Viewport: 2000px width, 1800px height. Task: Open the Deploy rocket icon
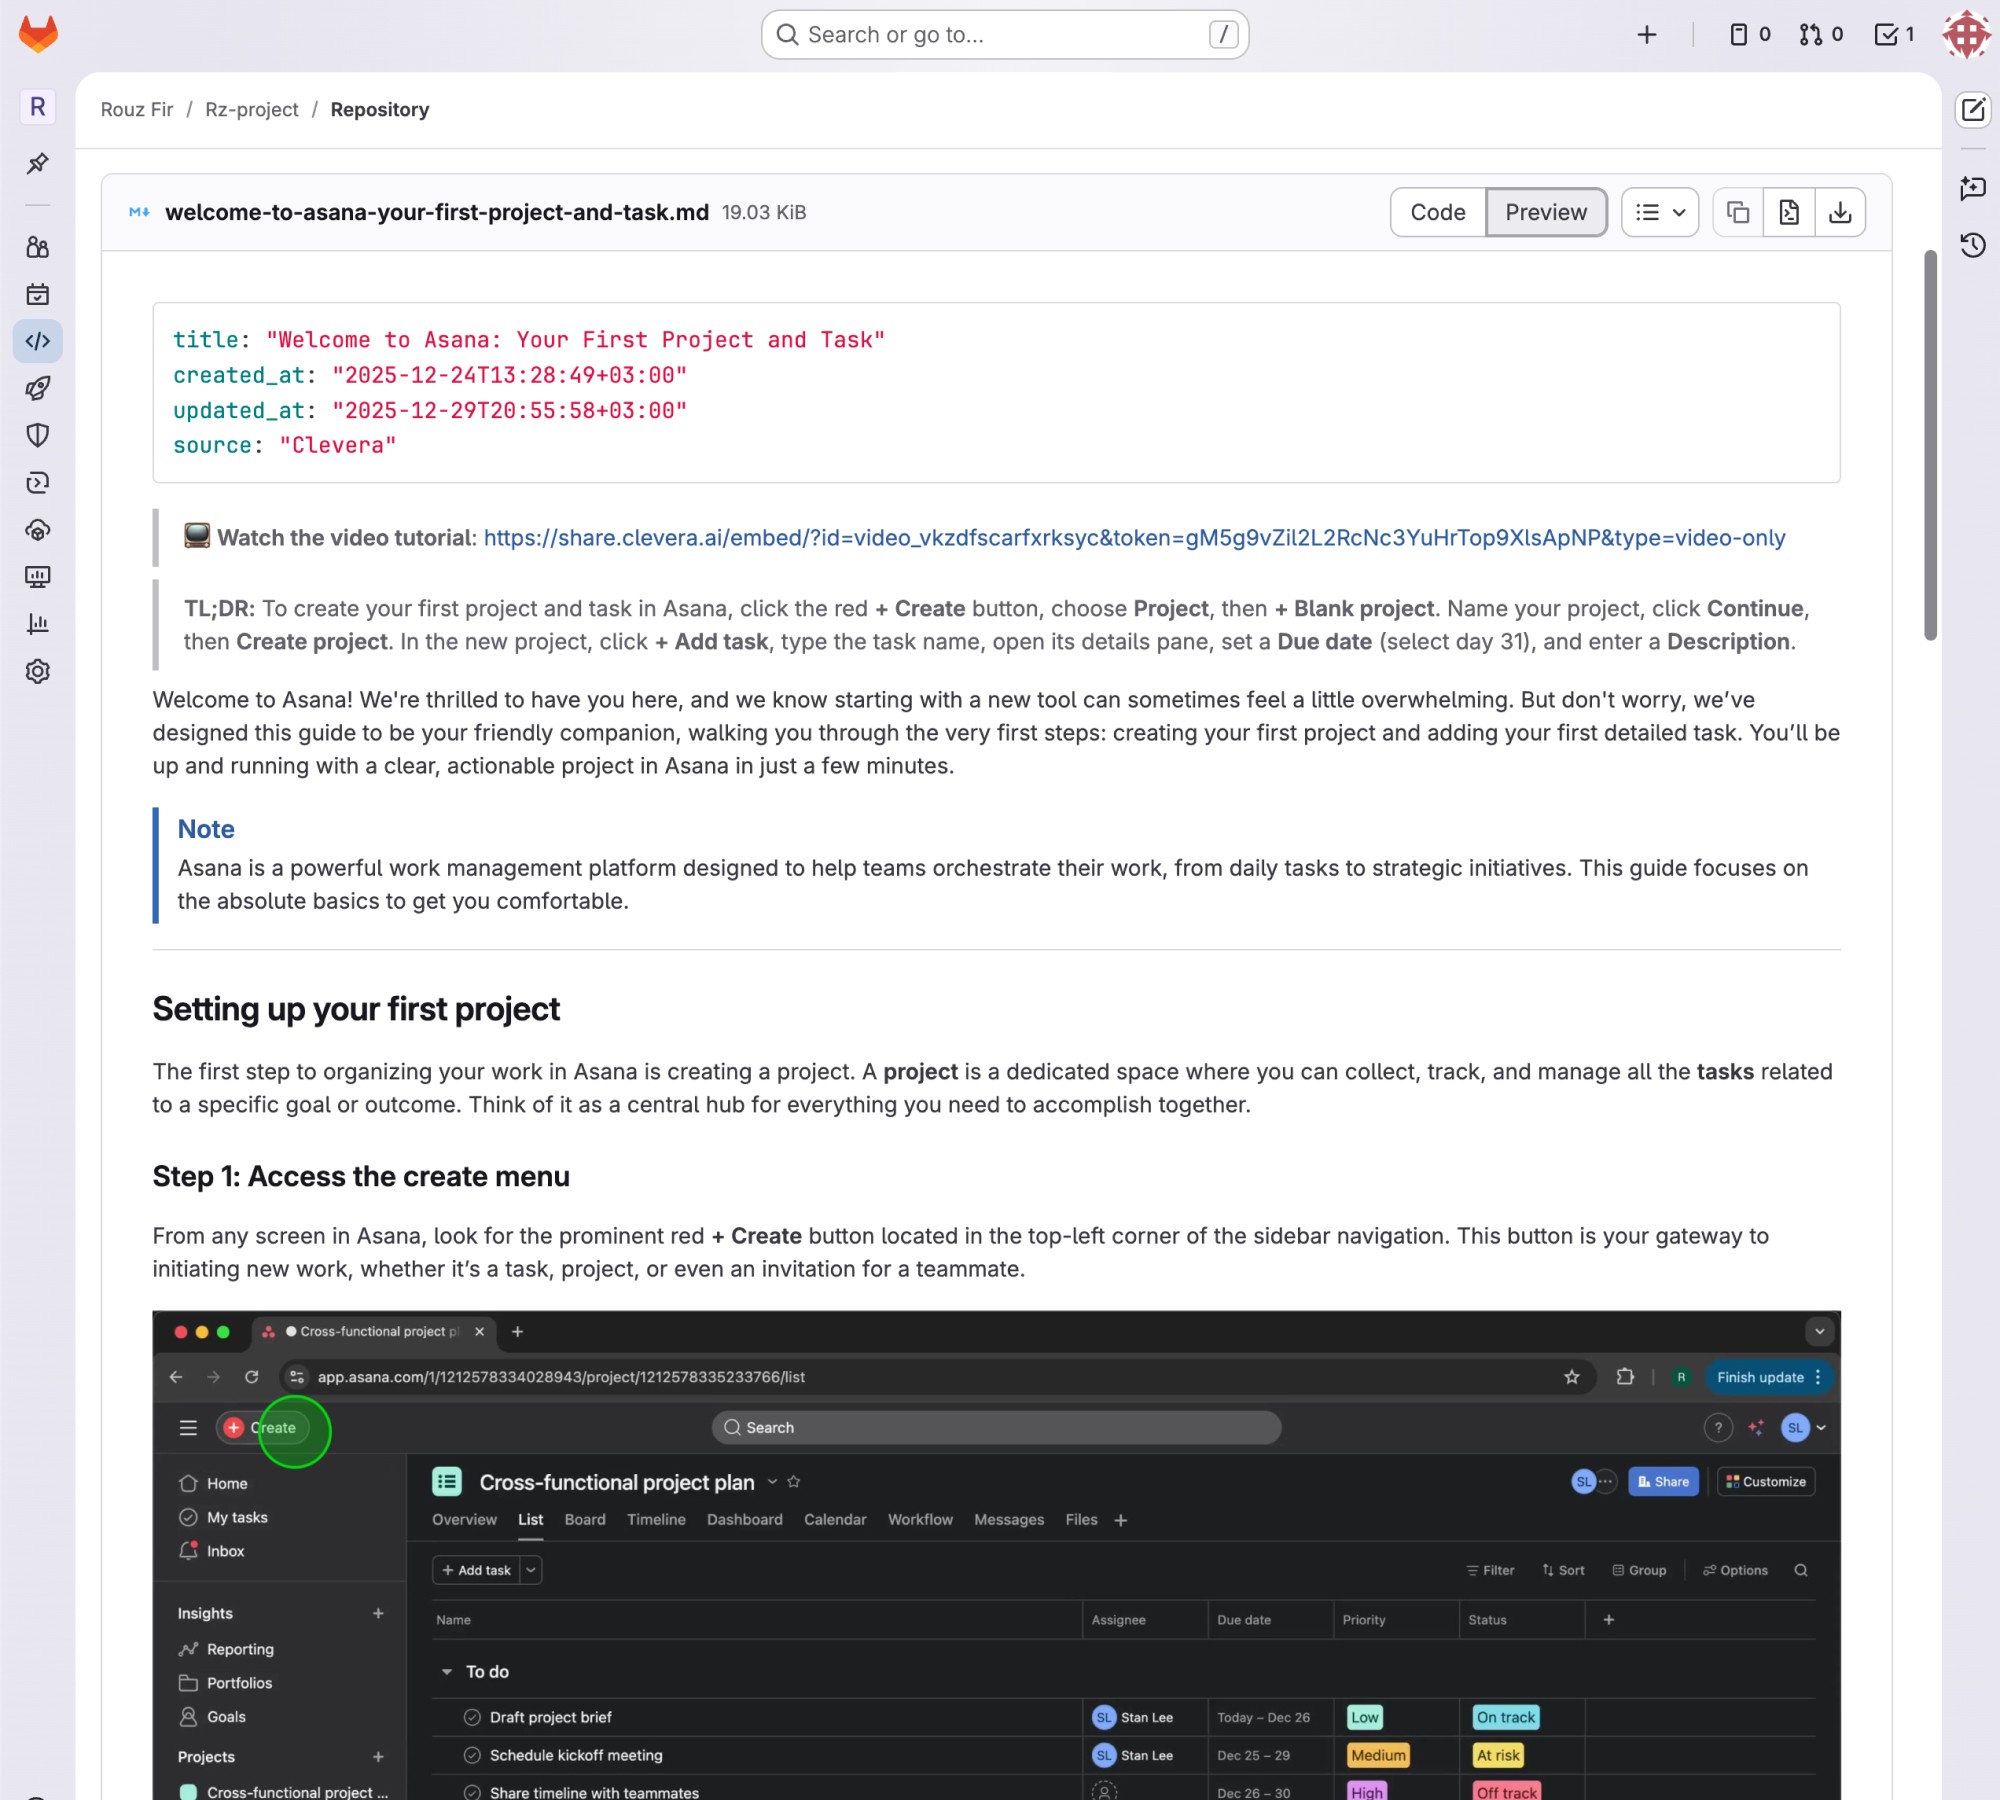tap(38, 388)
